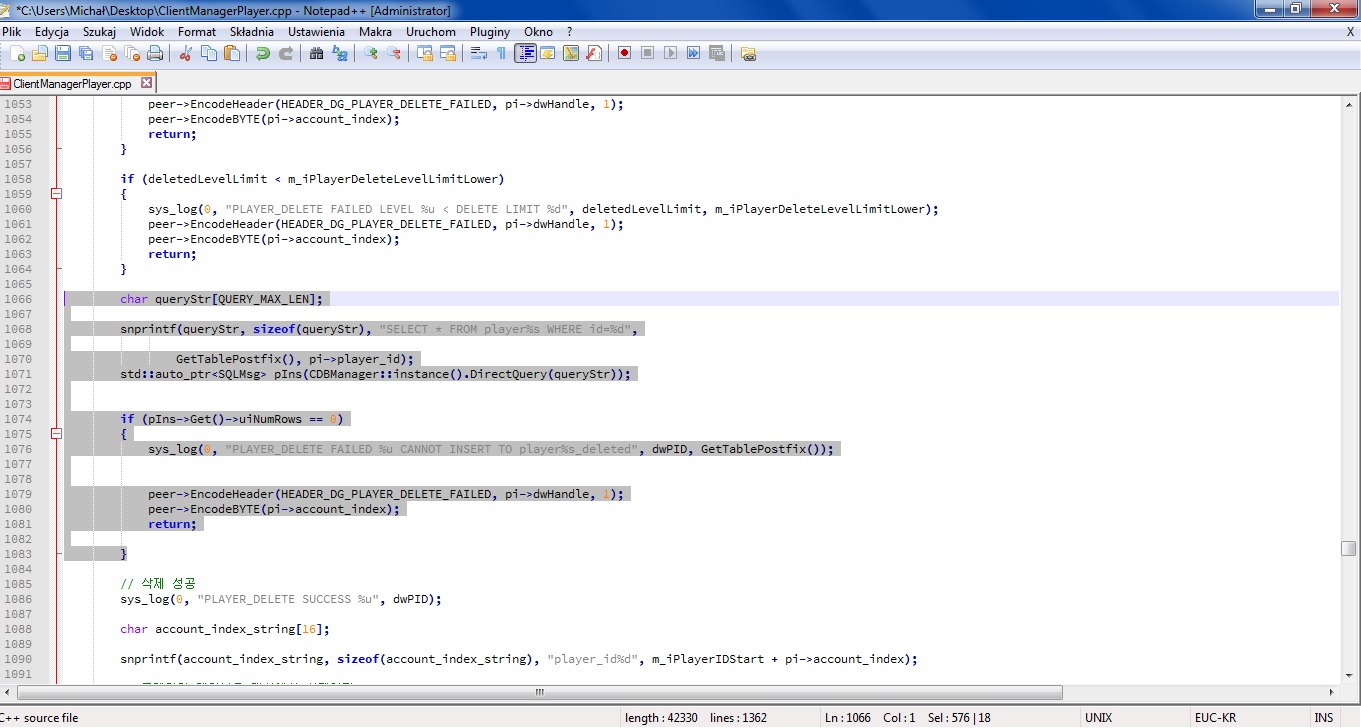Cut selection with the scissors icon
1361x728 pixels.
[x=186, y=53]
